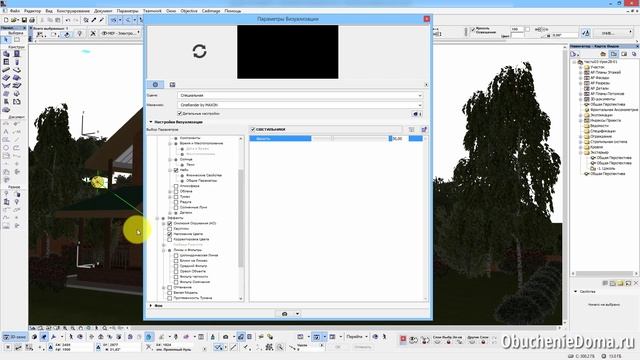Select the Arrow selection tool in toolbox
This screenshot has width=640, height=360.
point(6,40)
